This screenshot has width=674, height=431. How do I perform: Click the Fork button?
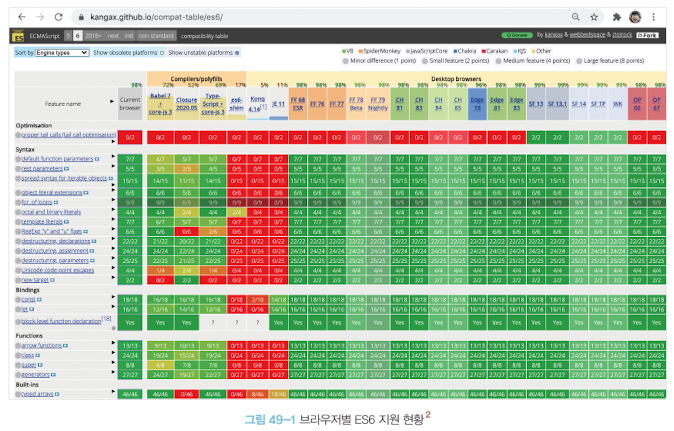[647, 35]
